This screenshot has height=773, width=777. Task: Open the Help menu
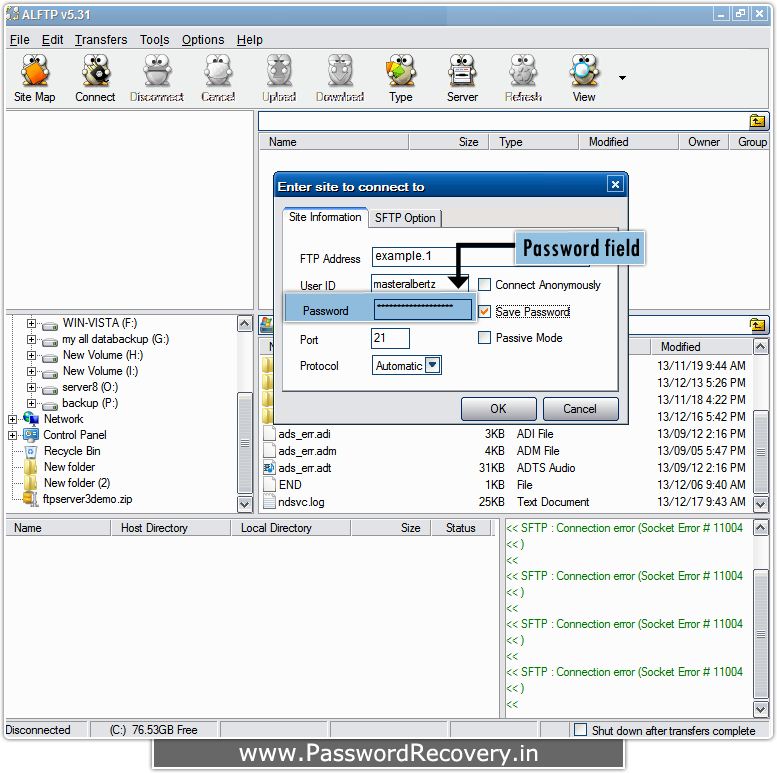click(250, 40)
